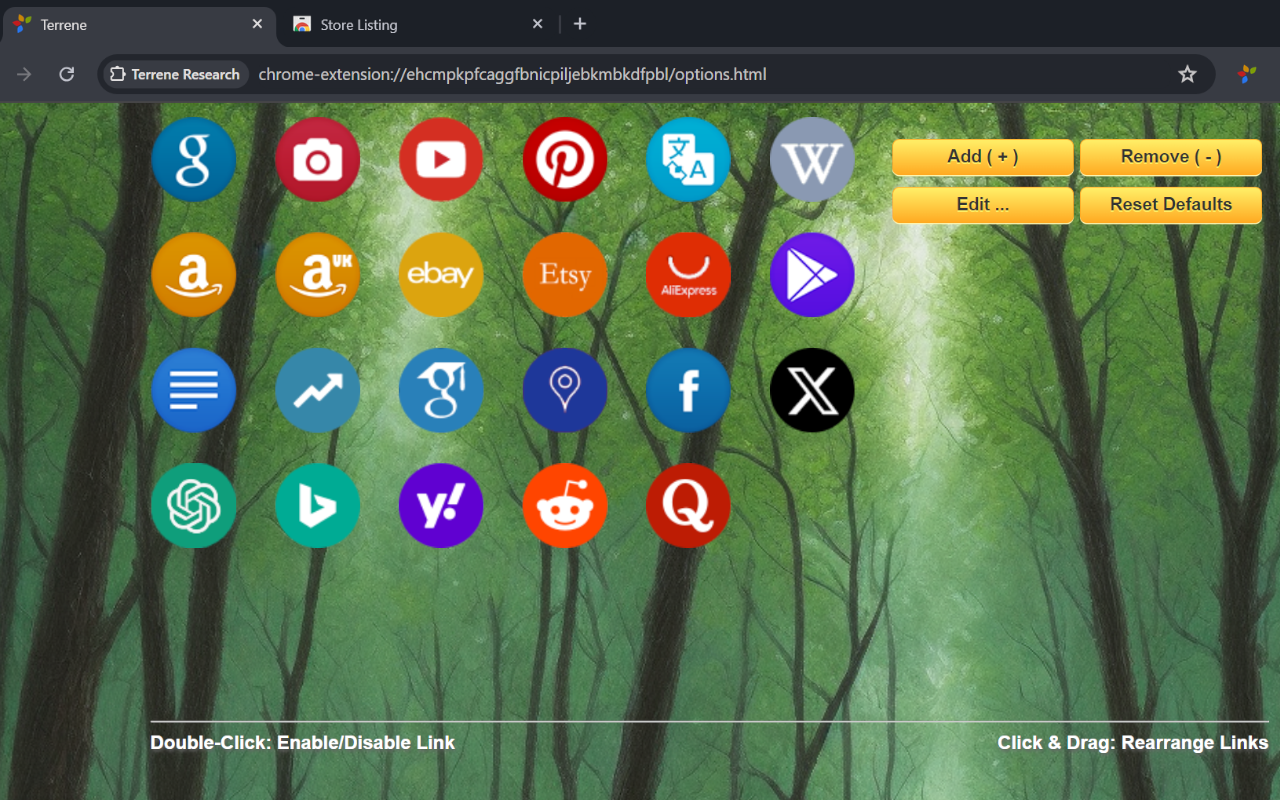Viewport: 1280px width, 800px height.
Task: Open the red camera image search icon
Action: coord(317,160)
